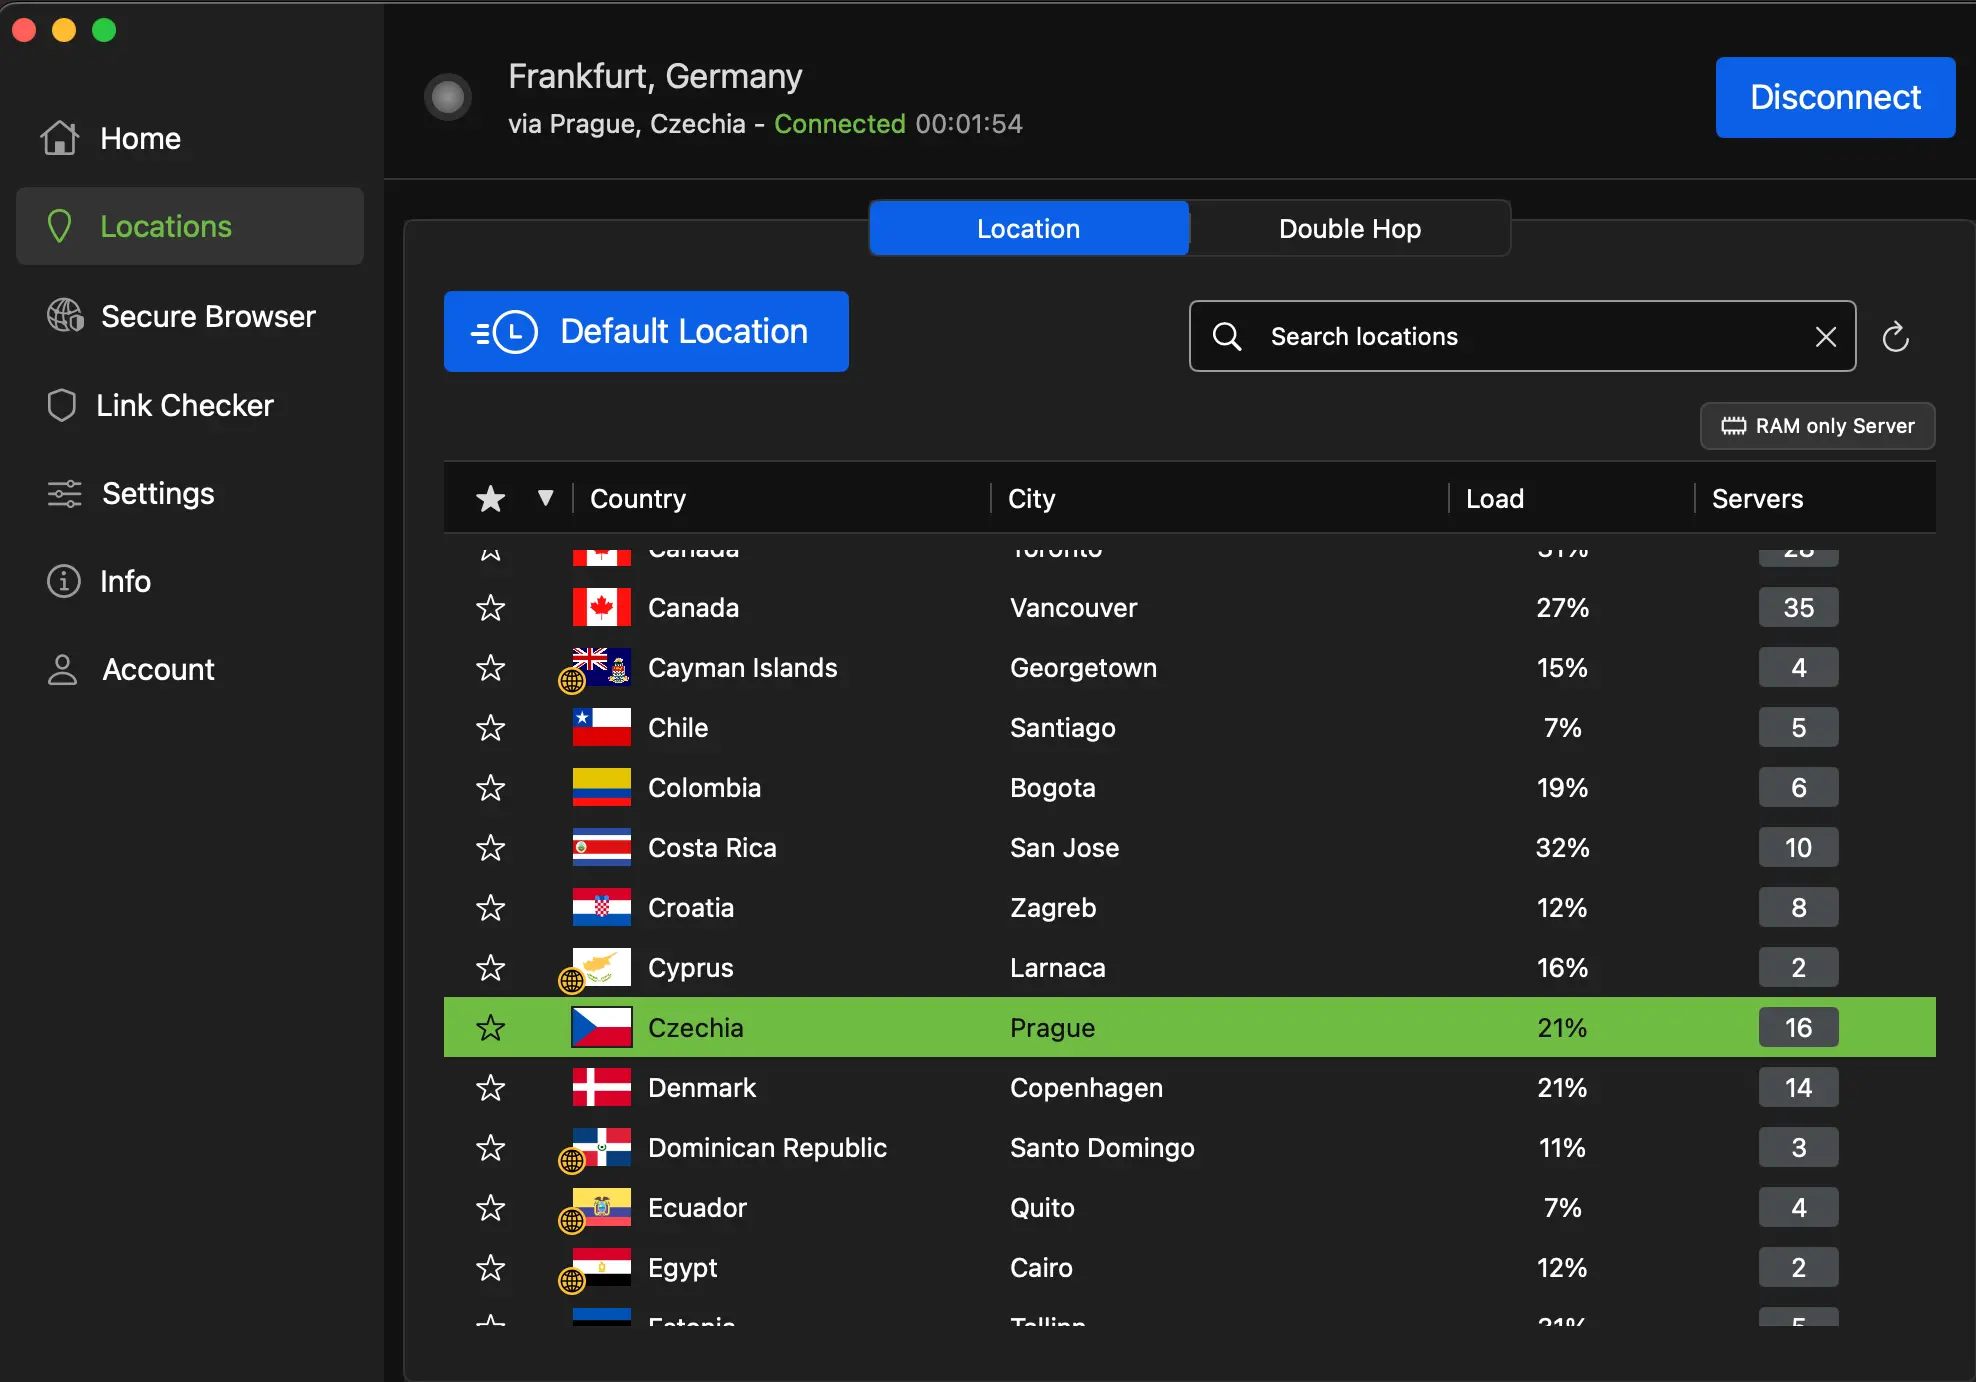1976x1382 pixels.
Task: View the Info section
Action: pyautogui.click(x=125, y=581)
